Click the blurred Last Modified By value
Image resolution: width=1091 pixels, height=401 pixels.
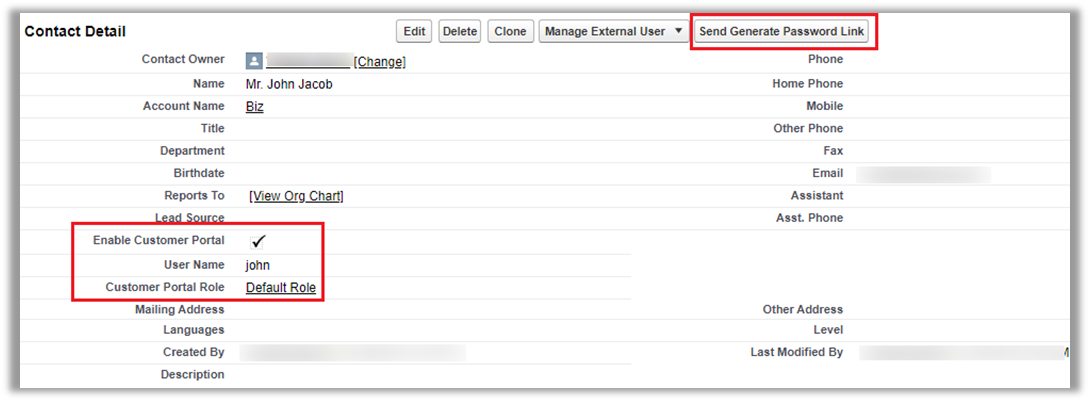(x=960, y=353)
